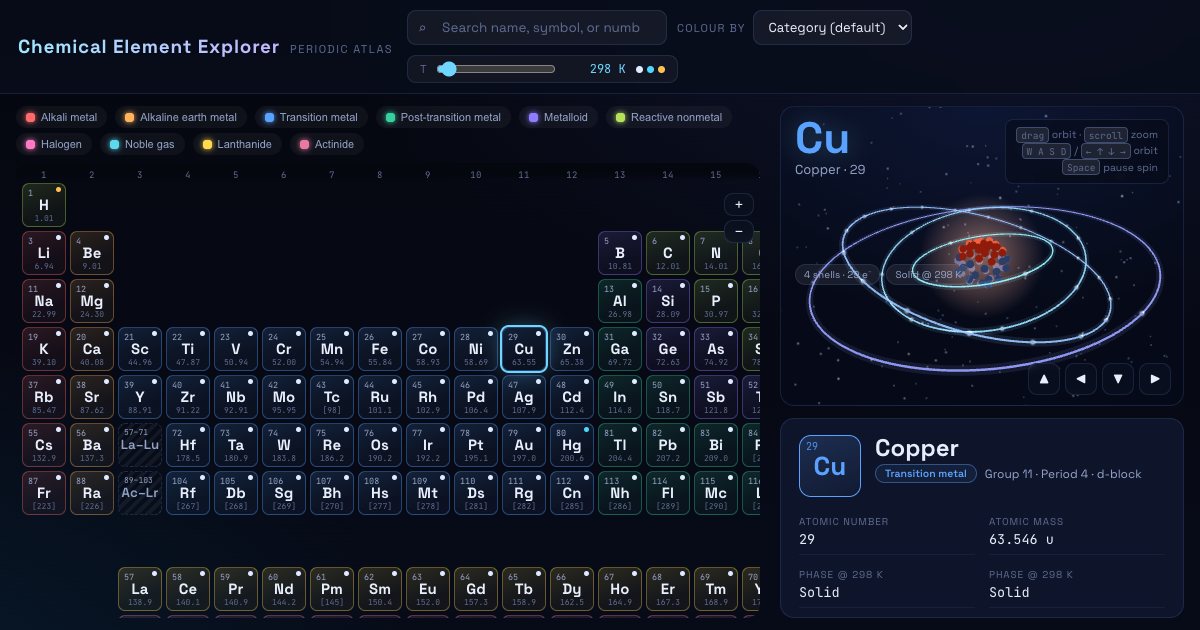Select Hydrogen element tile
The height and width of the screenshot is (630, 1200).
(44, 205)
